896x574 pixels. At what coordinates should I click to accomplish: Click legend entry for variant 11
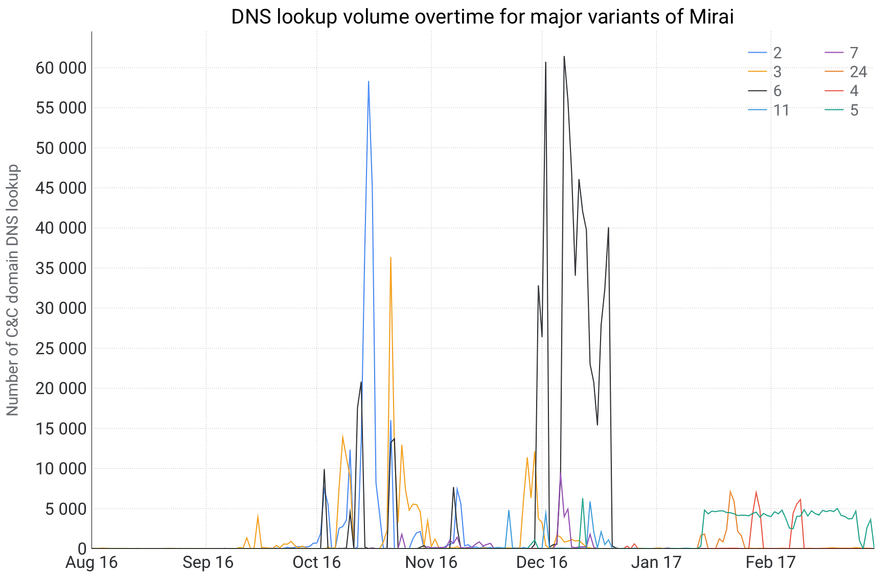click(x=769, y=110)
